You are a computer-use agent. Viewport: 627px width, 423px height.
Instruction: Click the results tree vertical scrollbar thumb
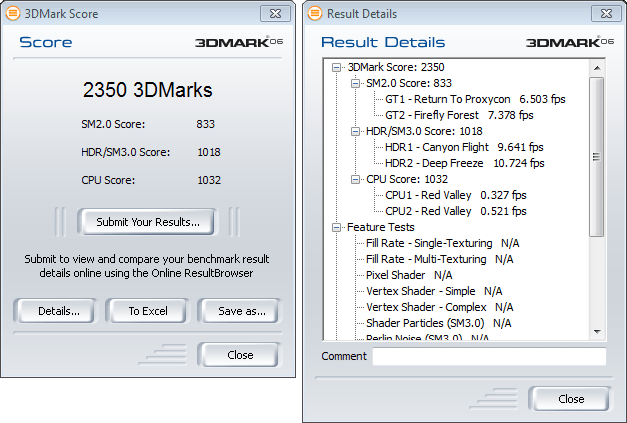[x=597, y=157]
